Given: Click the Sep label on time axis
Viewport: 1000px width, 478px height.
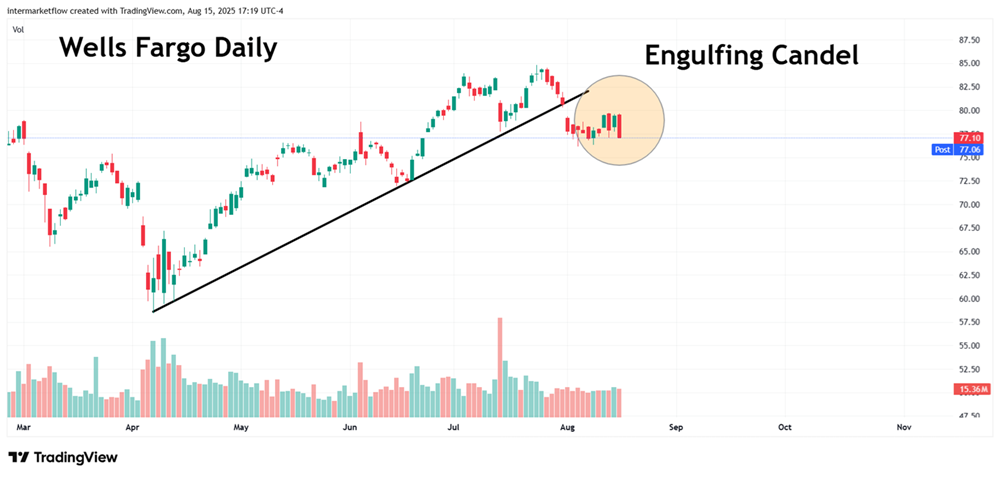Looking at the screenshot, I should tap(676, 427).
